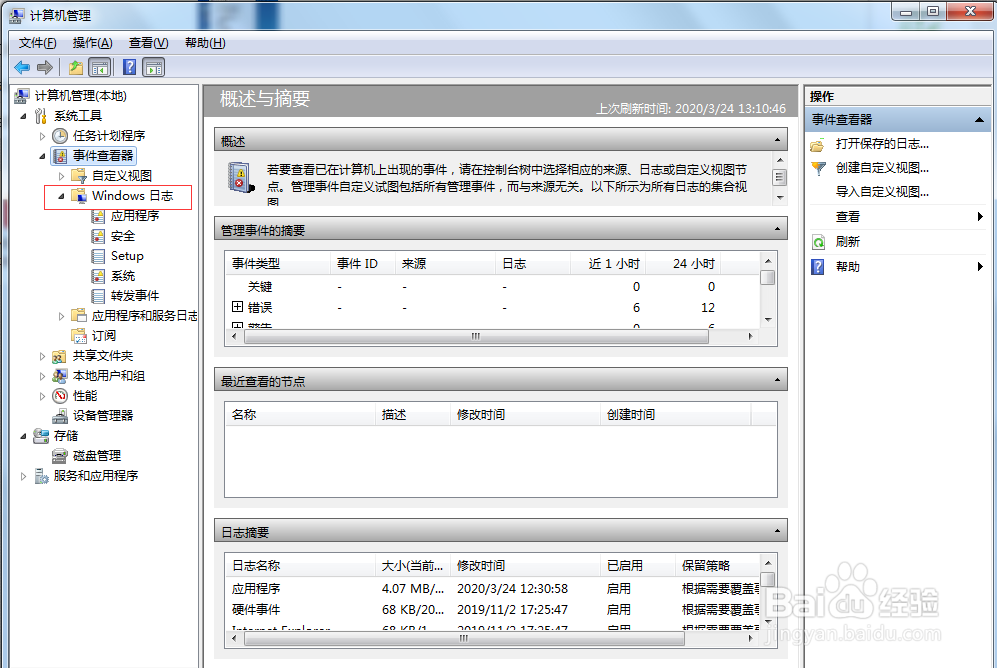997x668 pixels.
Task: Select the 性能 monitor icon
Action: tap(60, 396)
